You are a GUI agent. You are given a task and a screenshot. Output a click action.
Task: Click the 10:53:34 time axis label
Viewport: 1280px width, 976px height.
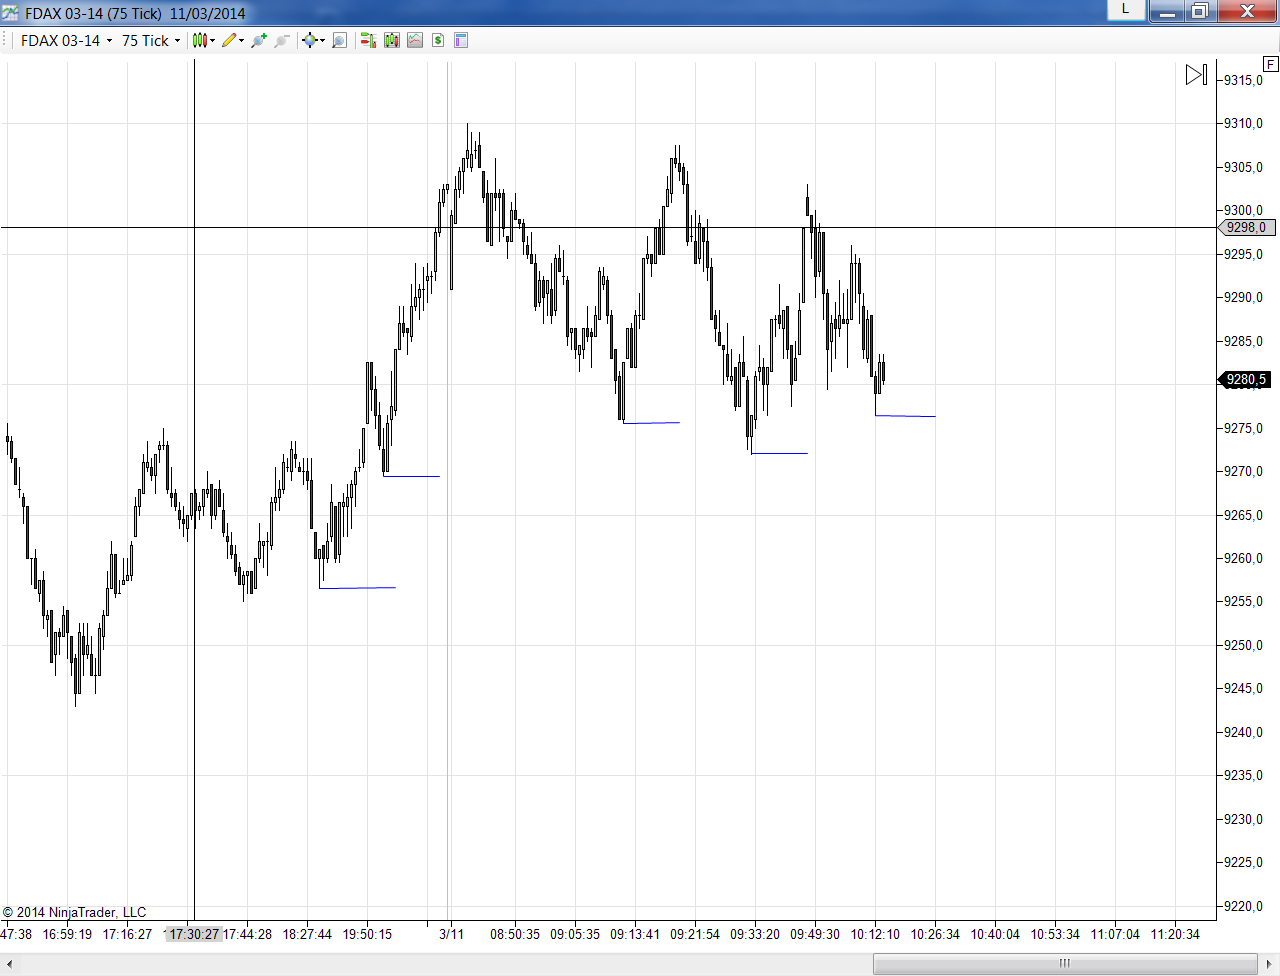click(x=1055, y=934)
